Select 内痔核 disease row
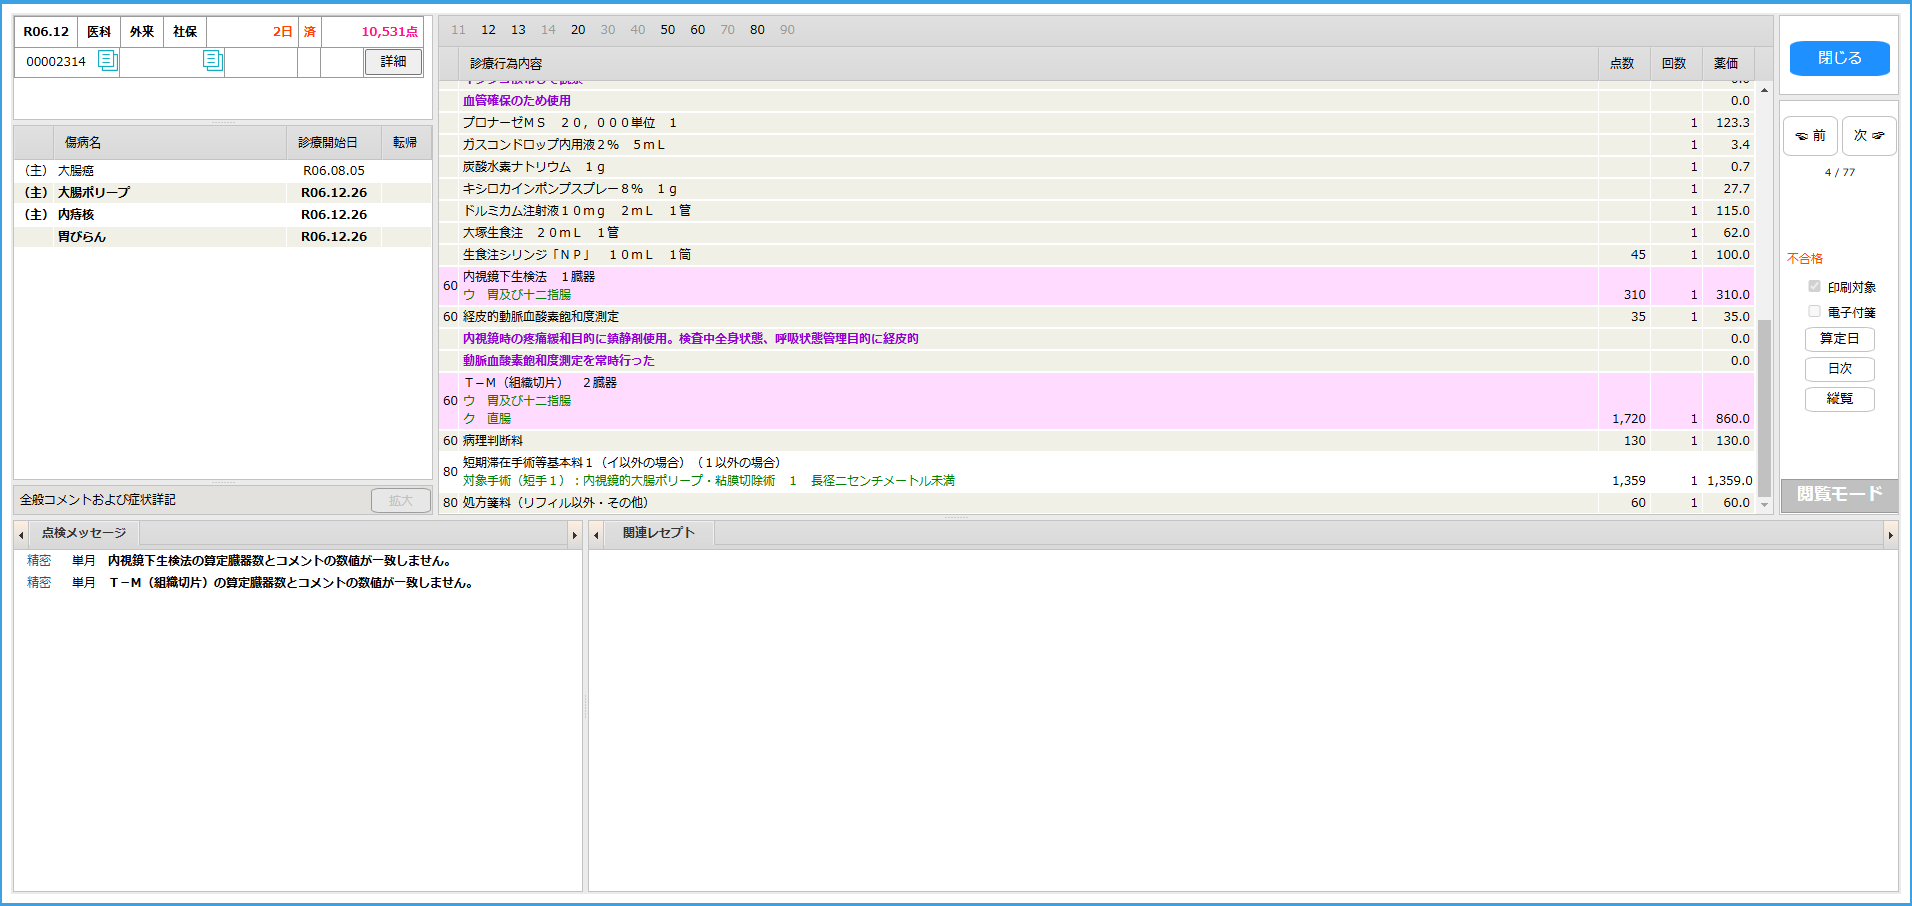Screen dimensions: 1912x906 (x=223, y=215)
